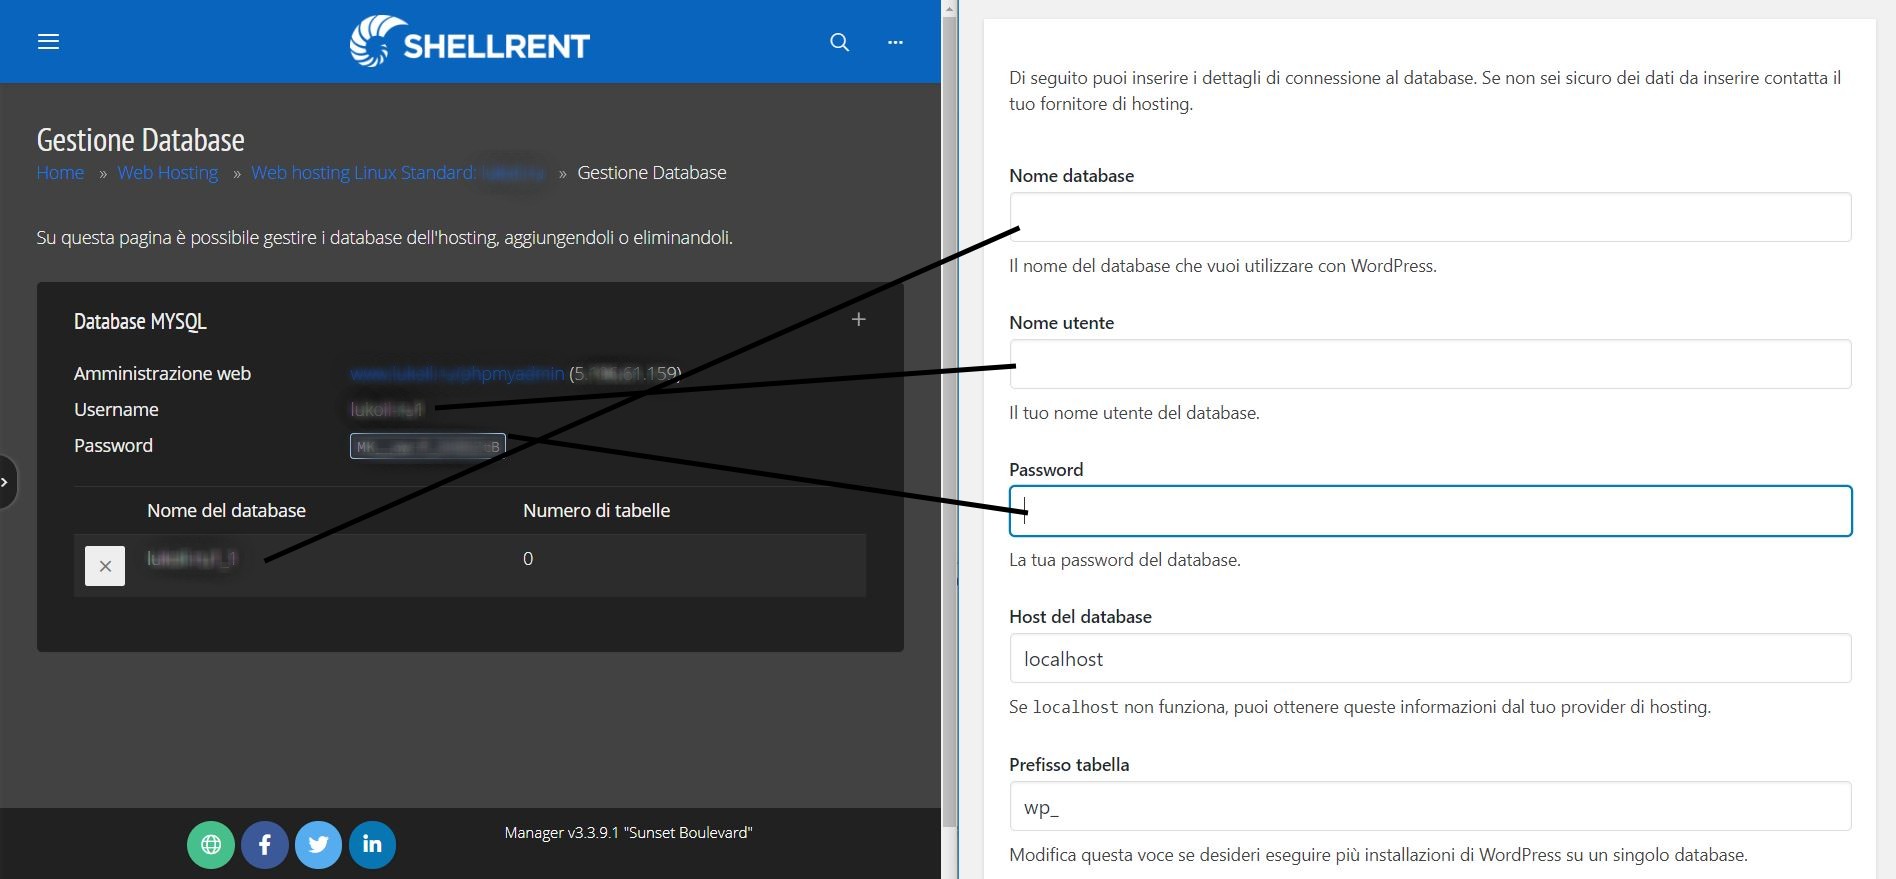Open the globe website icon in footer
The width and height of the screenshot is (1896, 879).
tap(211, 844)
